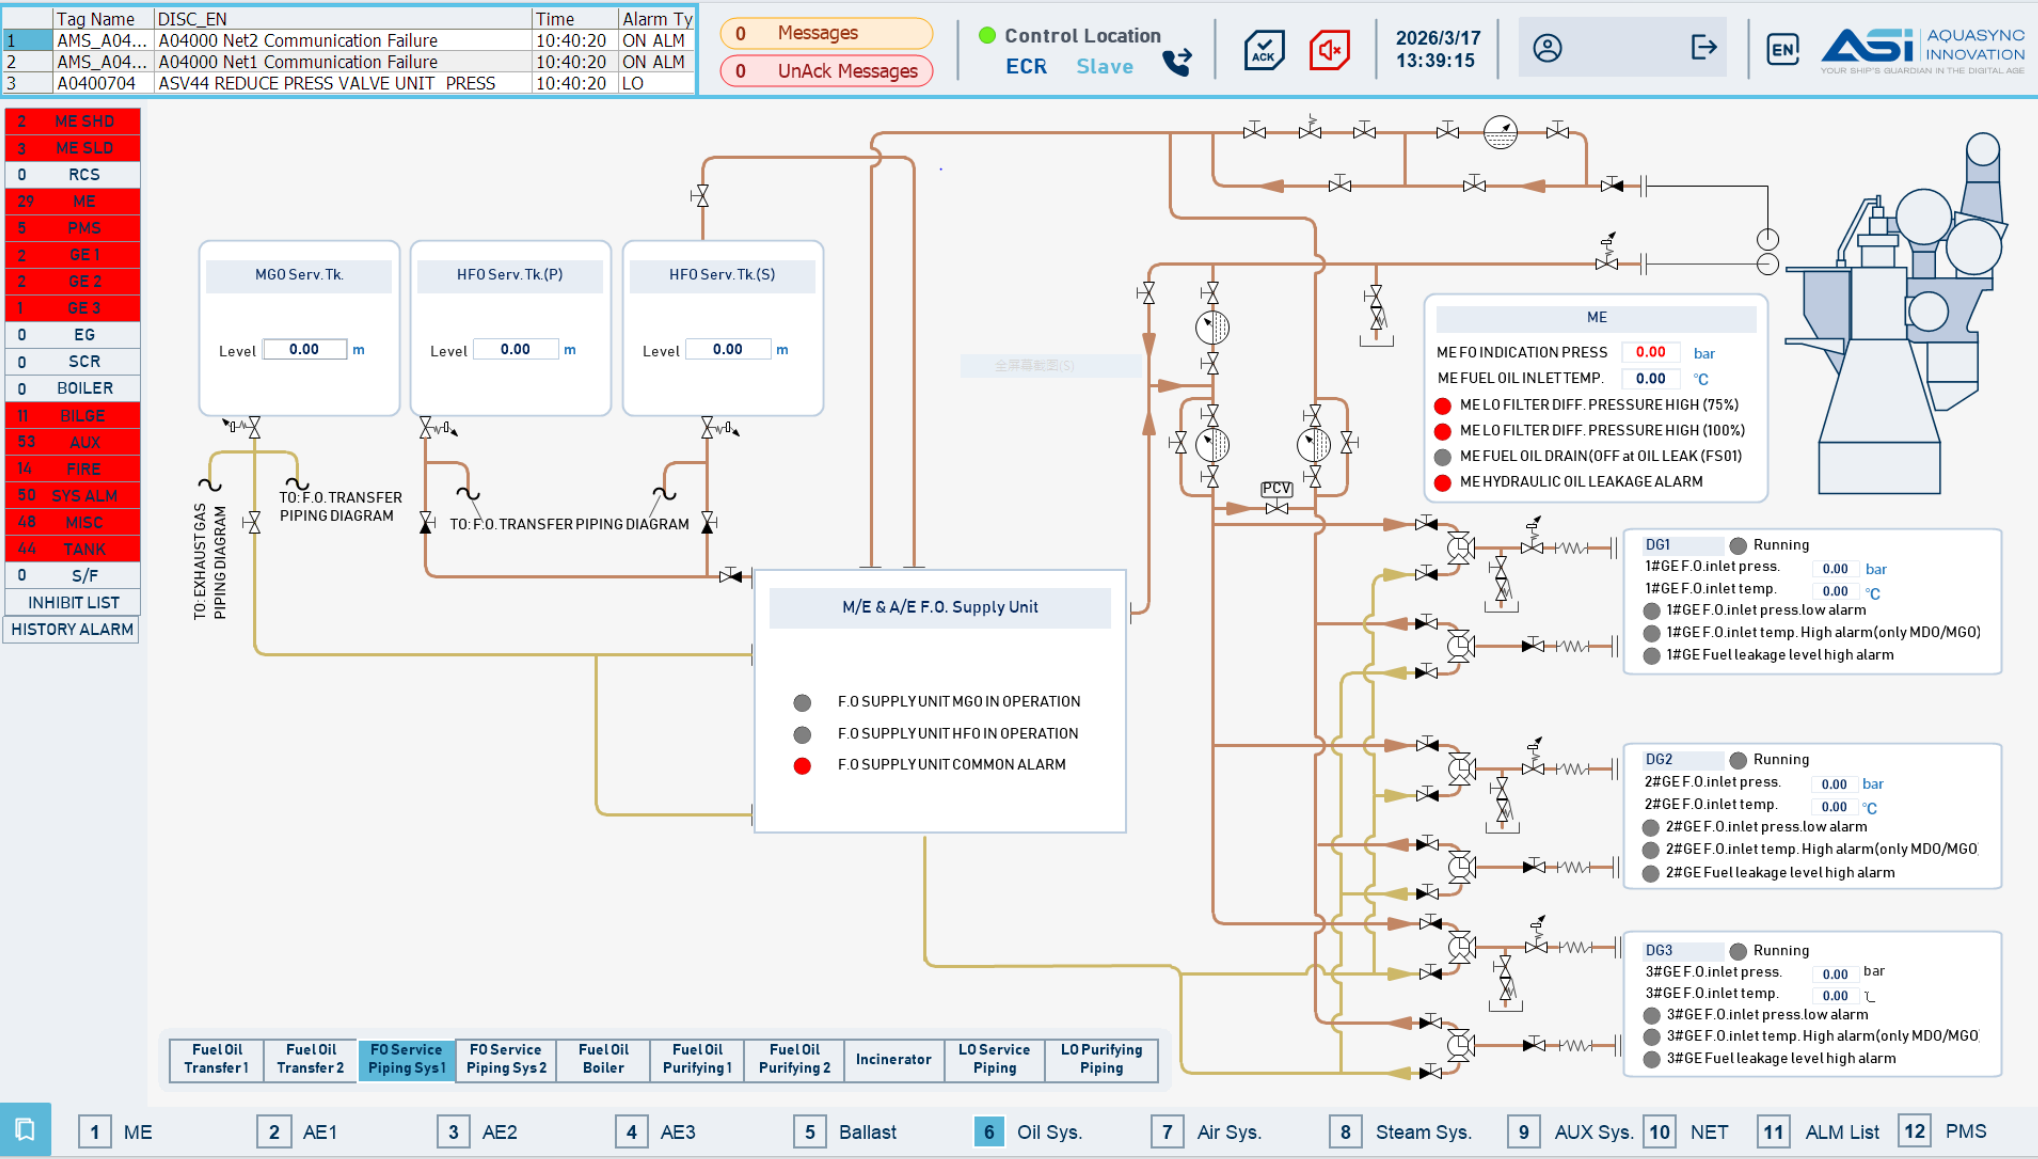Click the exhaust gas piping line valve

point(254,522)
